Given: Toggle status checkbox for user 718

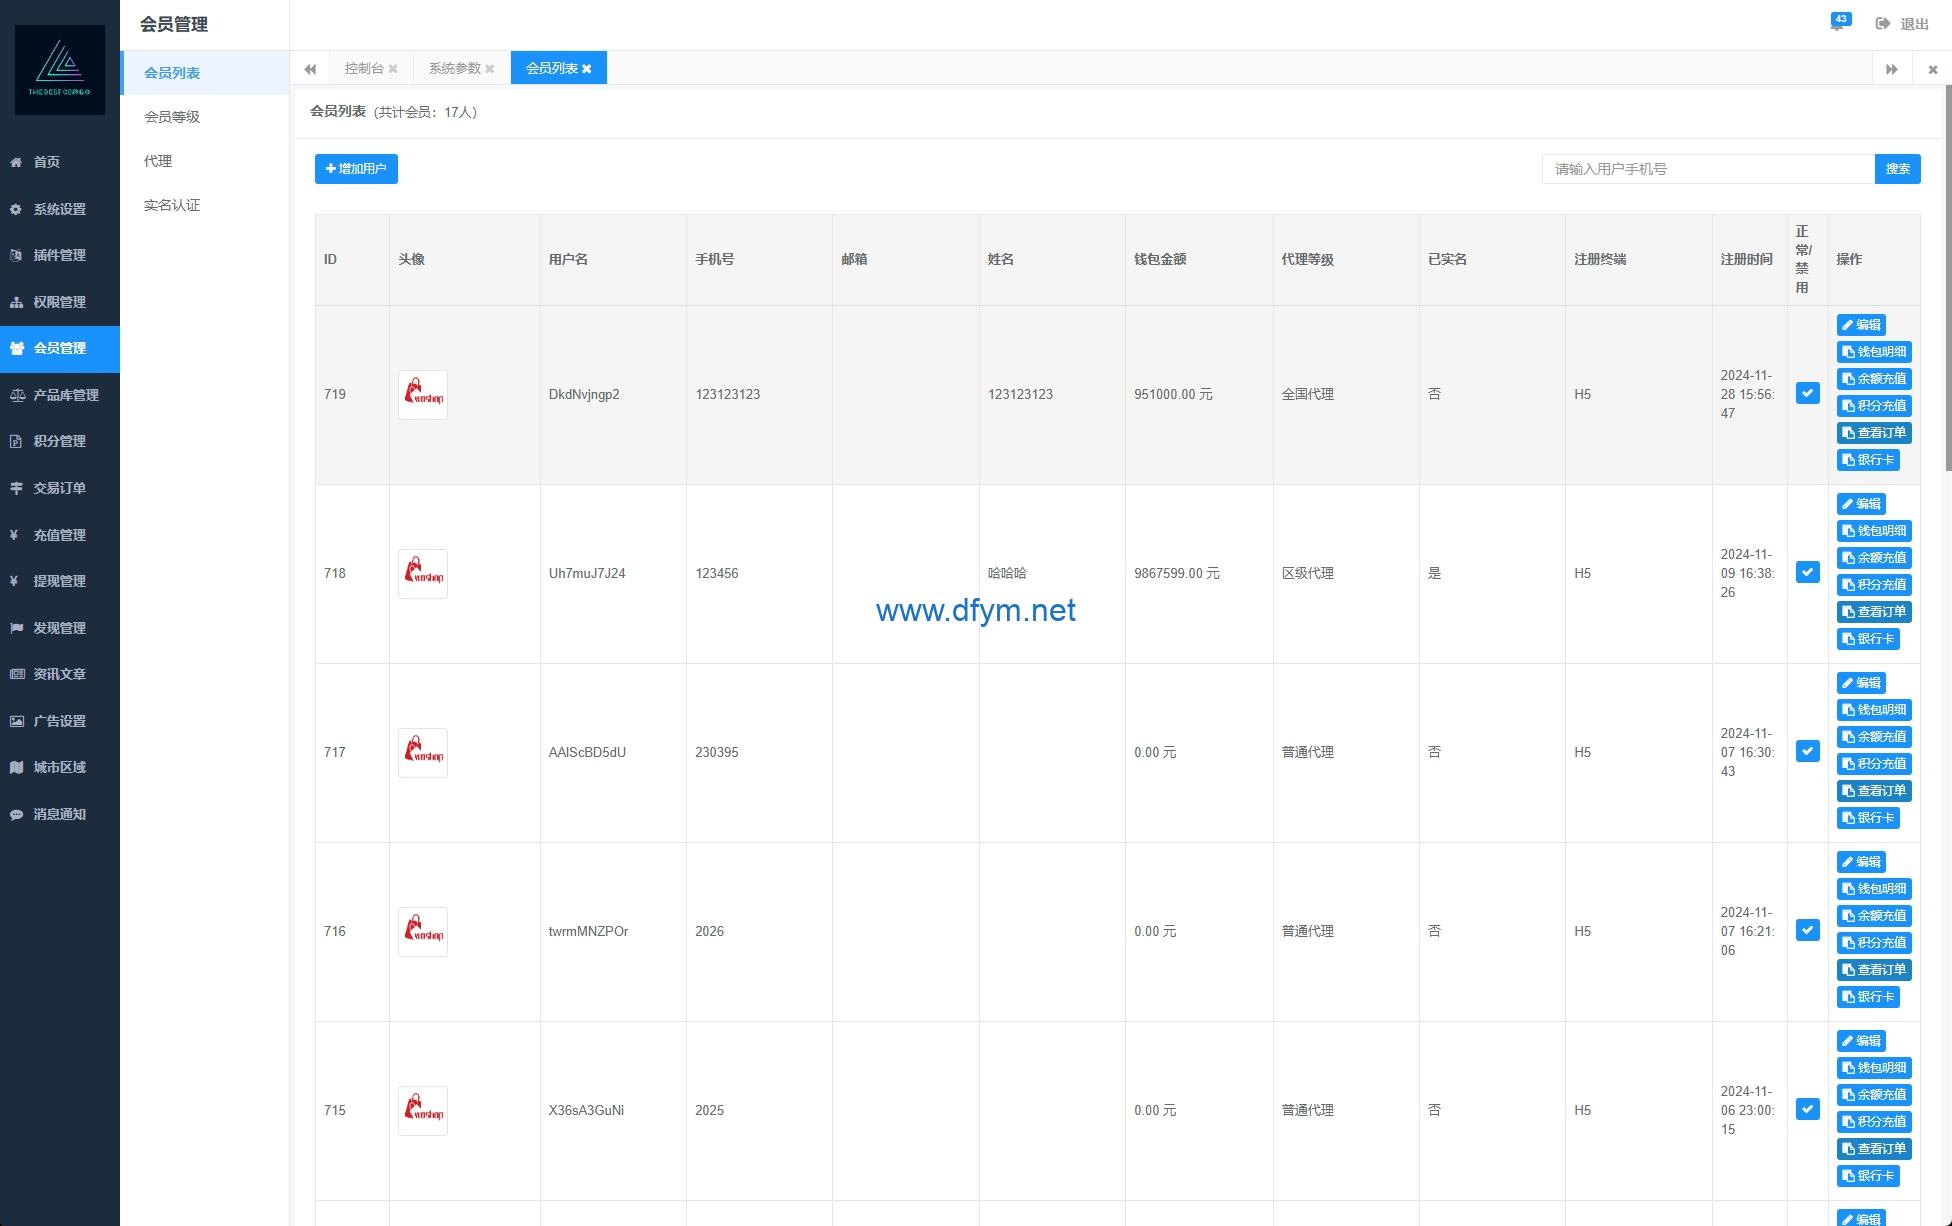Looking at the screenshot, I should pos(1807,572).
